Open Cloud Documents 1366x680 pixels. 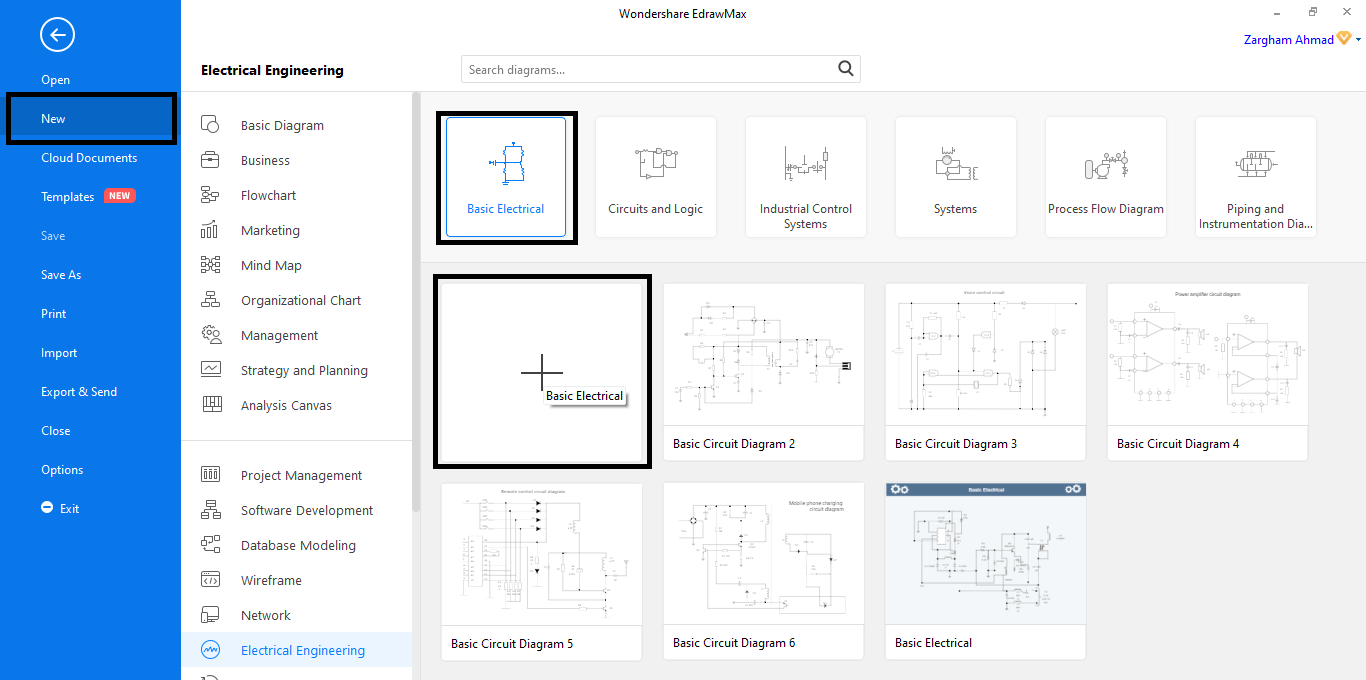(90, 158)
